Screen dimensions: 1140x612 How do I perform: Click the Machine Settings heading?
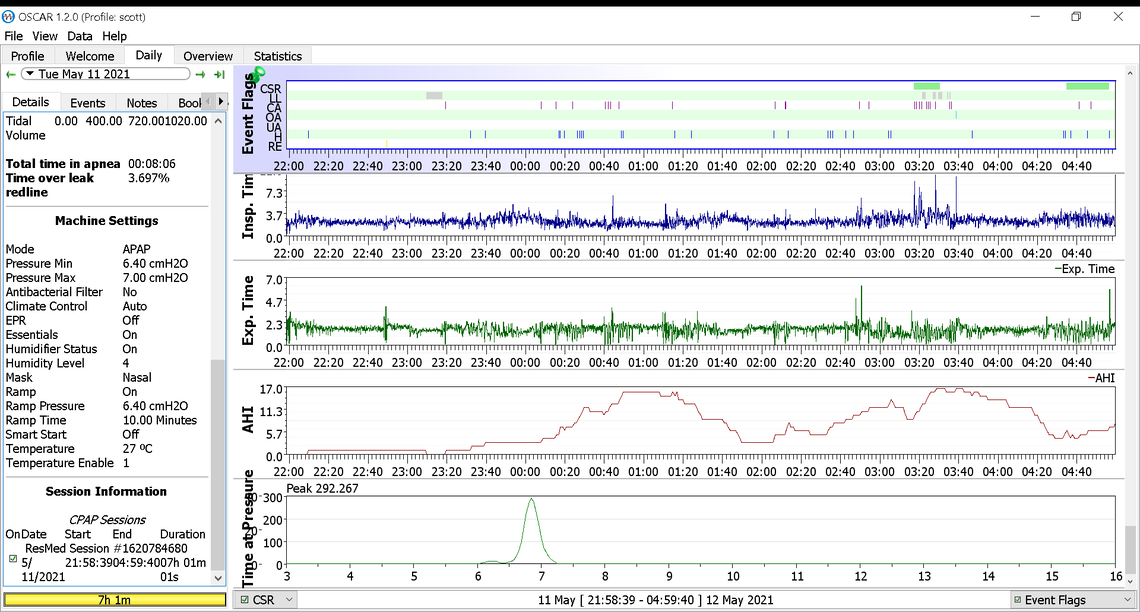click(106, 221)
